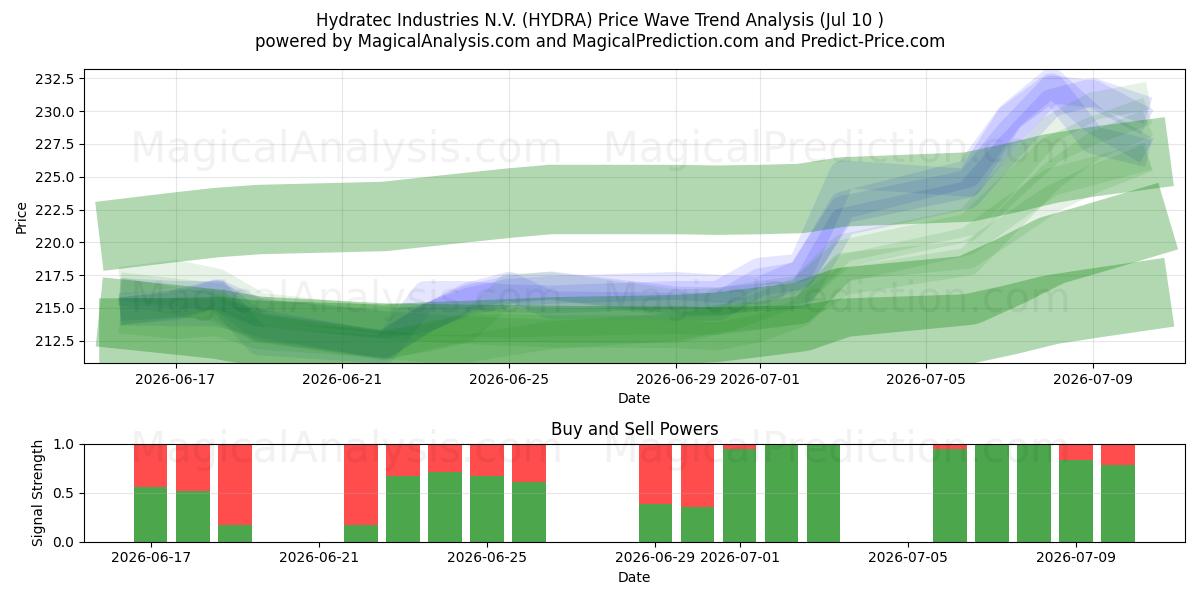Viewport: 1200px width, 600px height.
Task: Click the green buy segment of the 2026-06-17 bar
Action: 151,514
